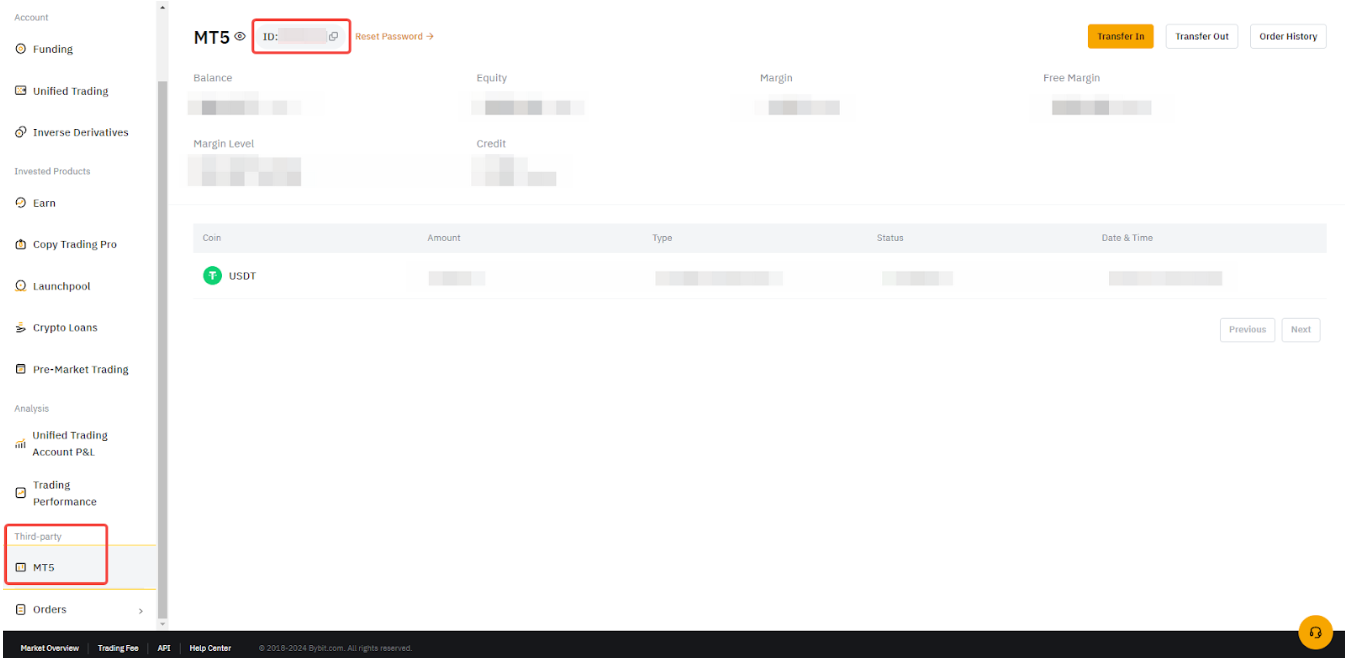Open Order History
Viewport: 1345px width, 658px height.
point(1287,37)
